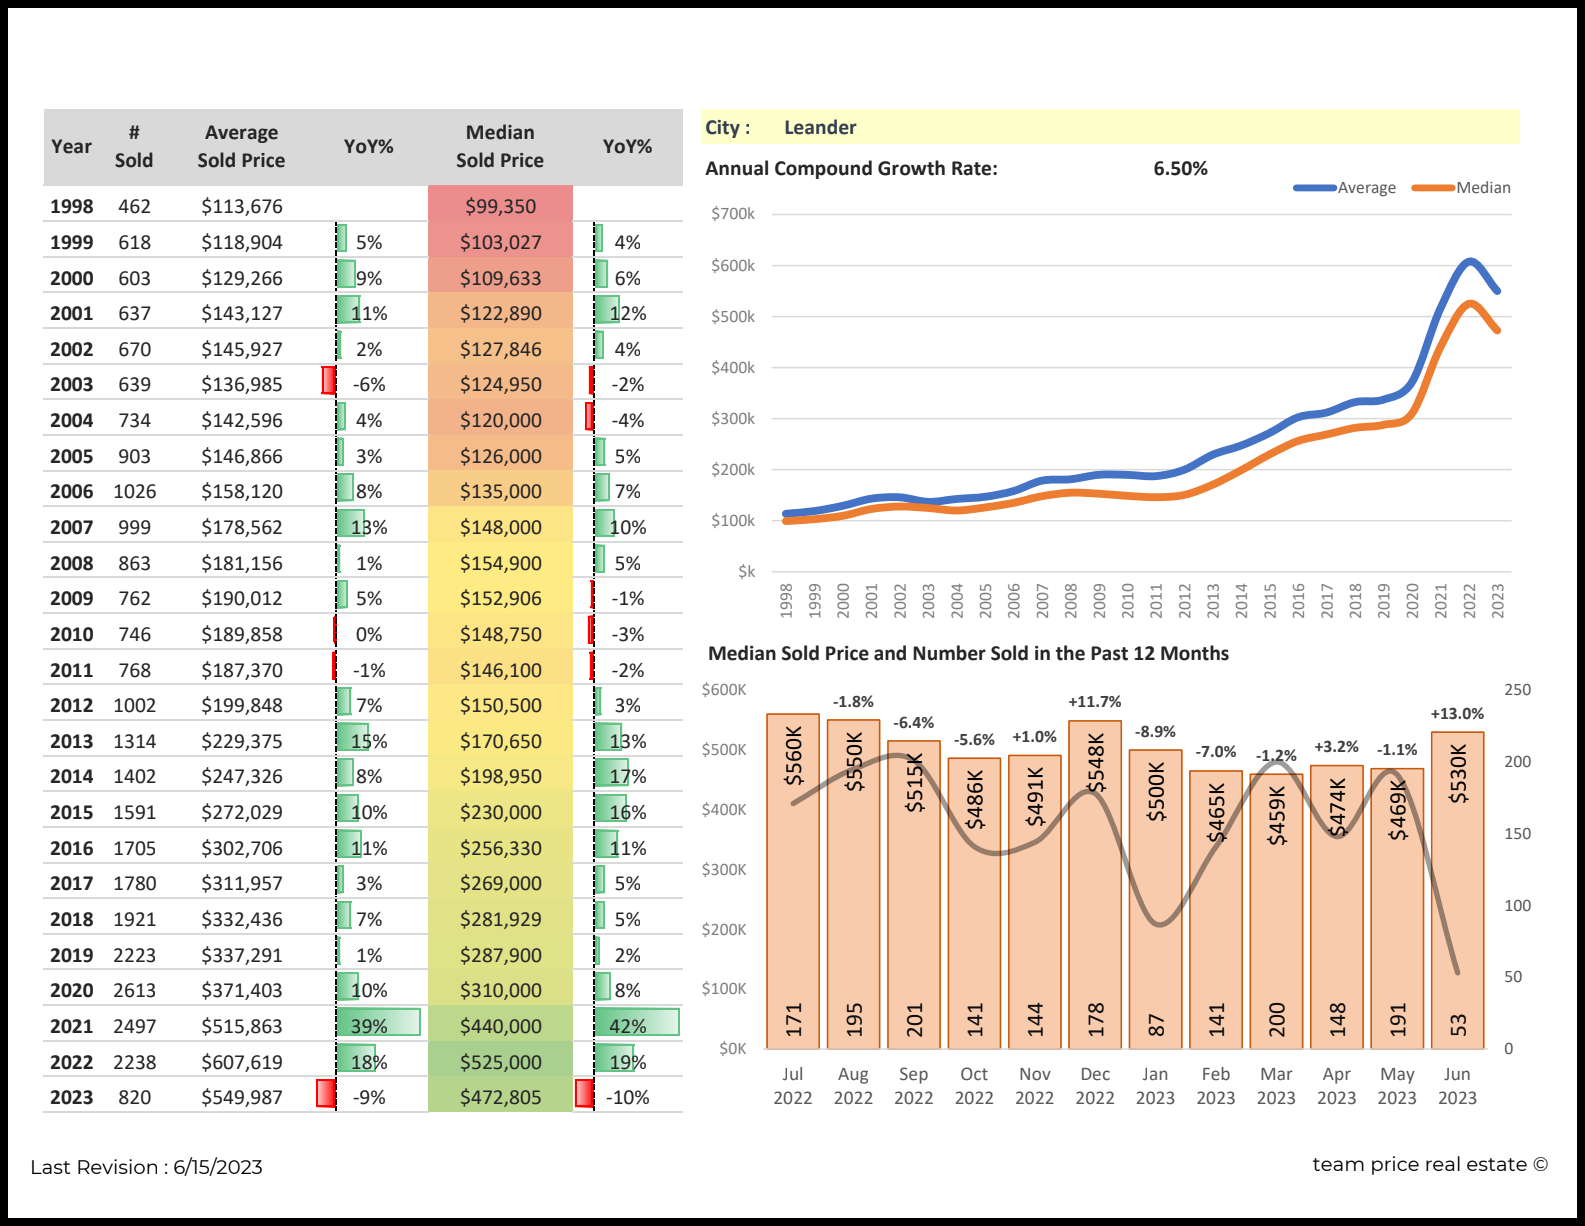Click the green 42% median YoY bar
This screenshot has width=1585, height=1226.
(x=636, y=1023)
